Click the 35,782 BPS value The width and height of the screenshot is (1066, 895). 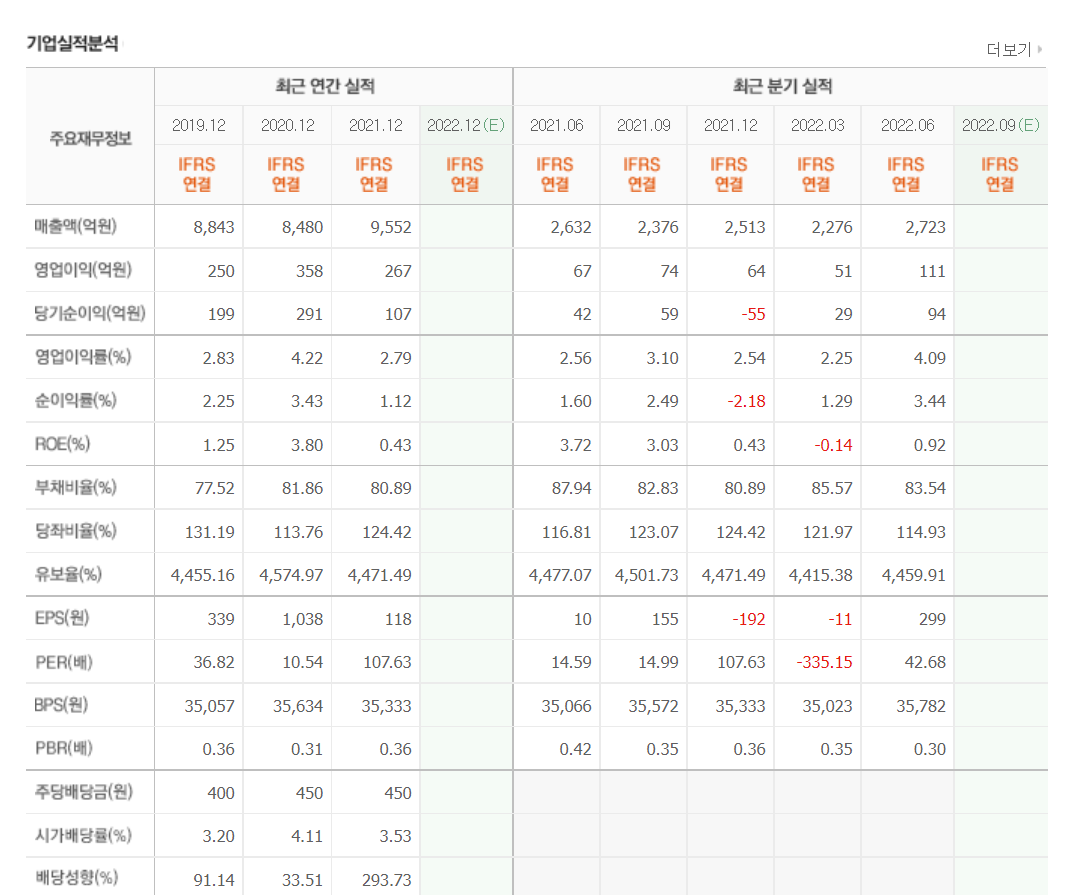(x=921, y=706)
